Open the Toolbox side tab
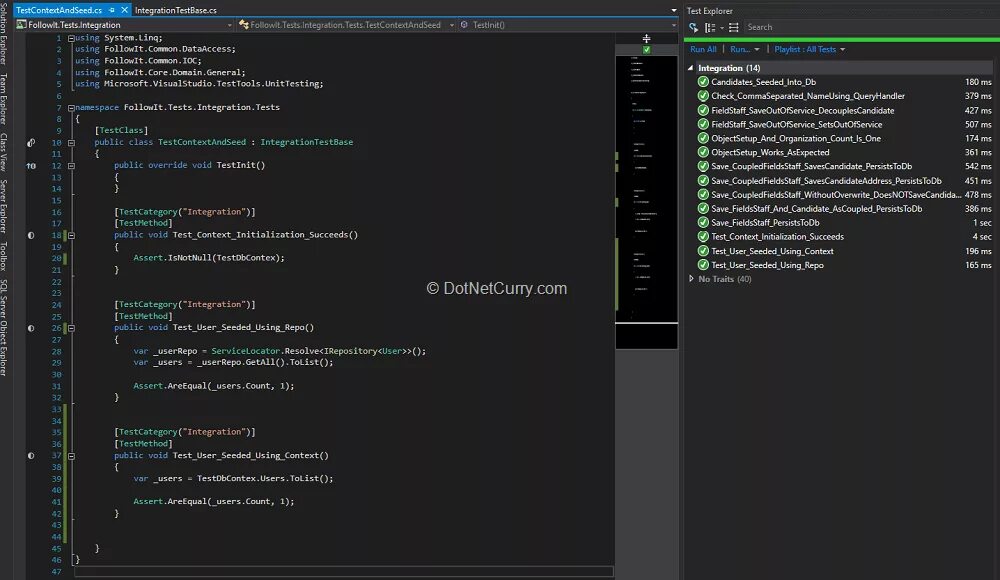Screen dimensions: 1000x580 coord(4,256)
